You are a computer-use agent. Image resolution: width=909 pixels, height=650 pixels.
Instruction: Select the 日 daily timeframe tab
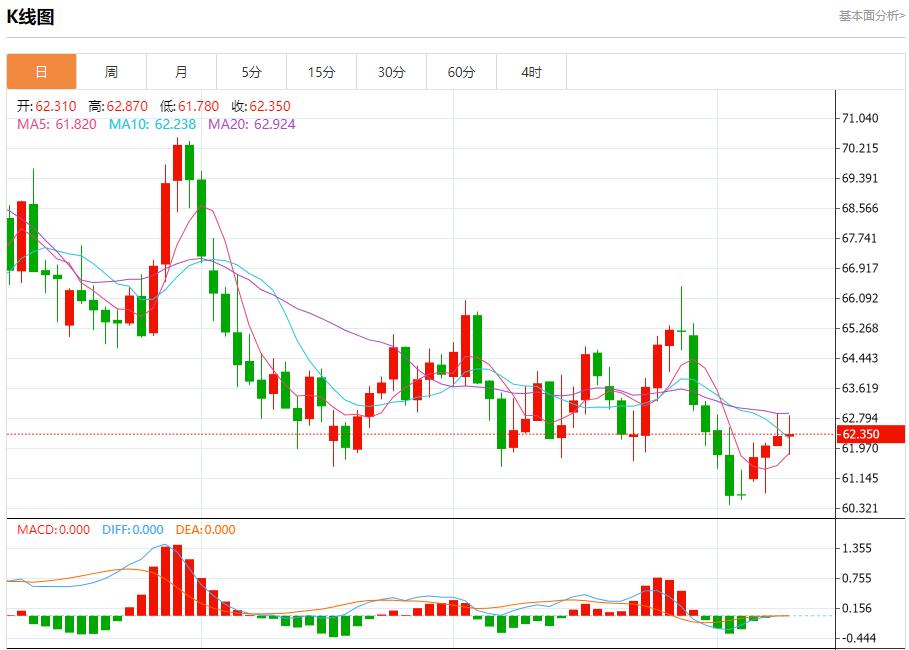click(x=41, y=71)
